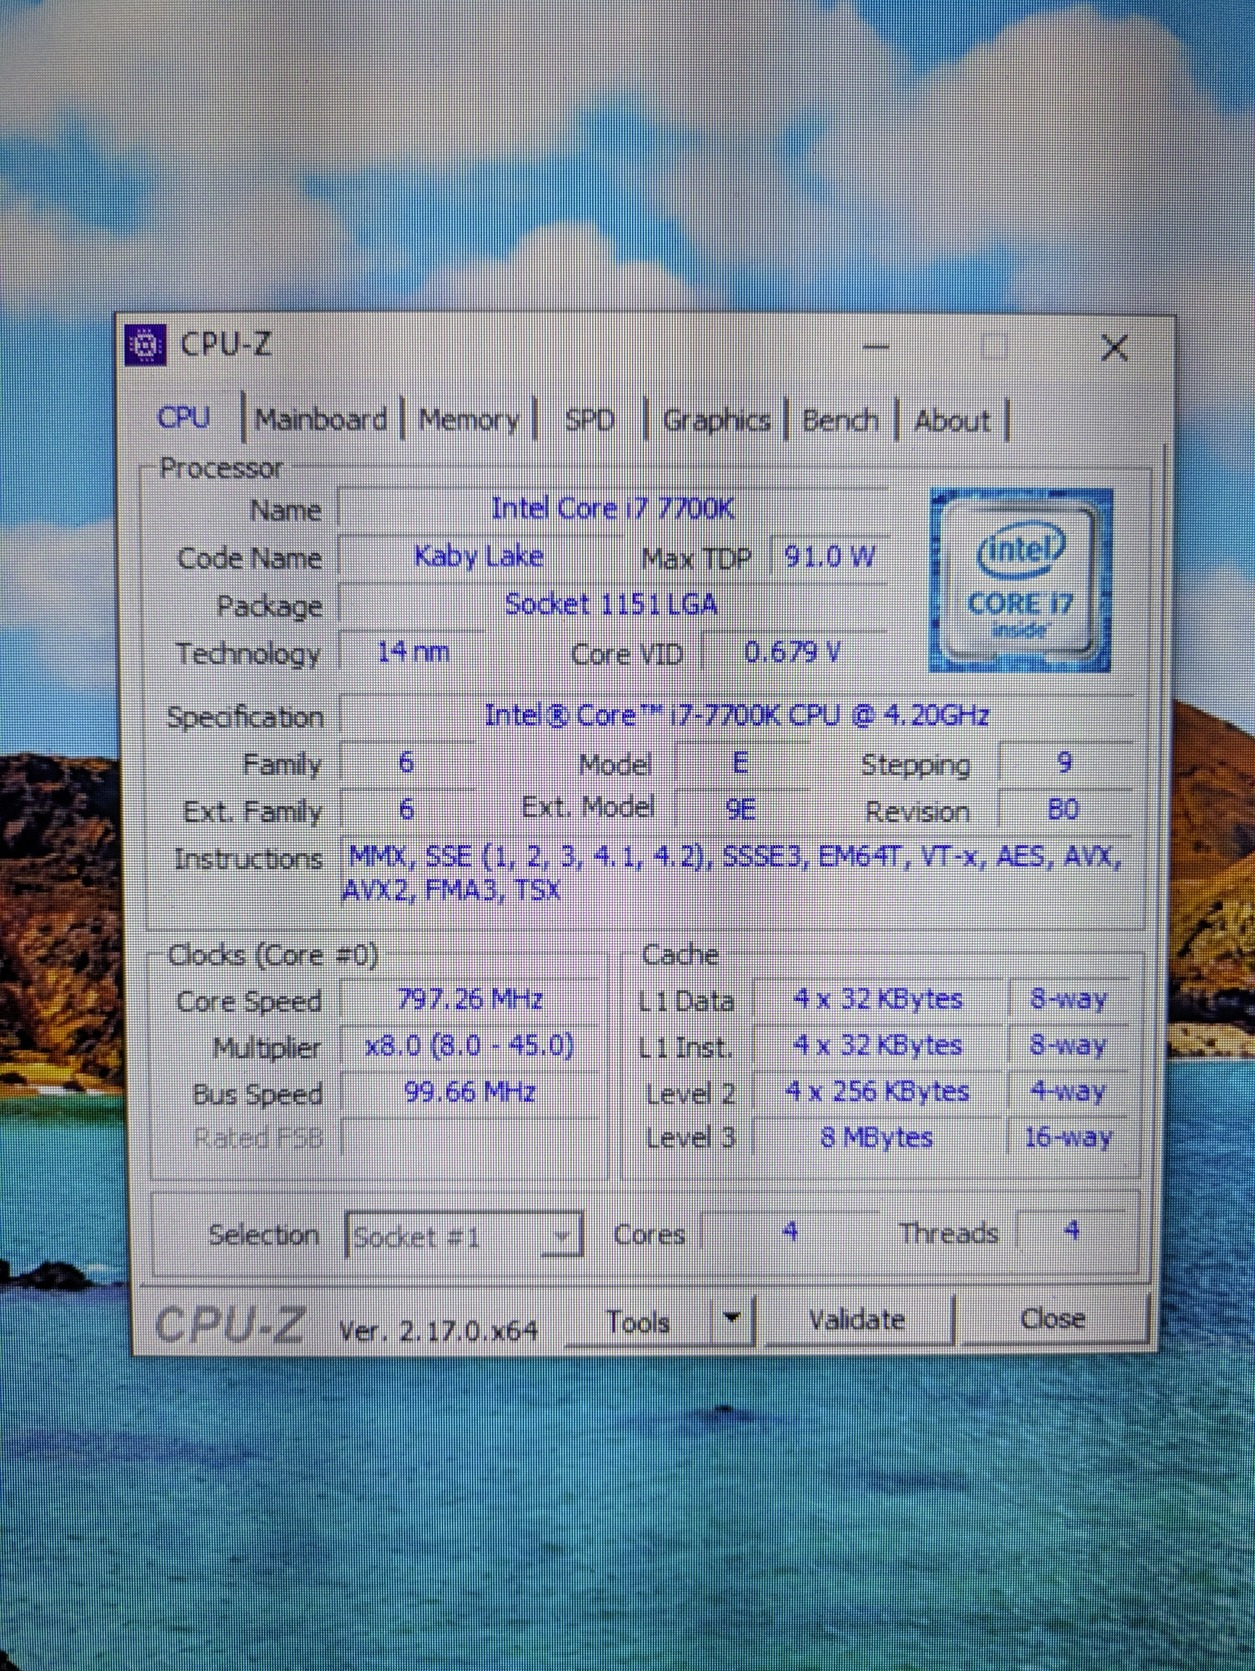Click the Level 2 4 x 256 KBytes value
1255x1671 pixels.
point(878,1091)
